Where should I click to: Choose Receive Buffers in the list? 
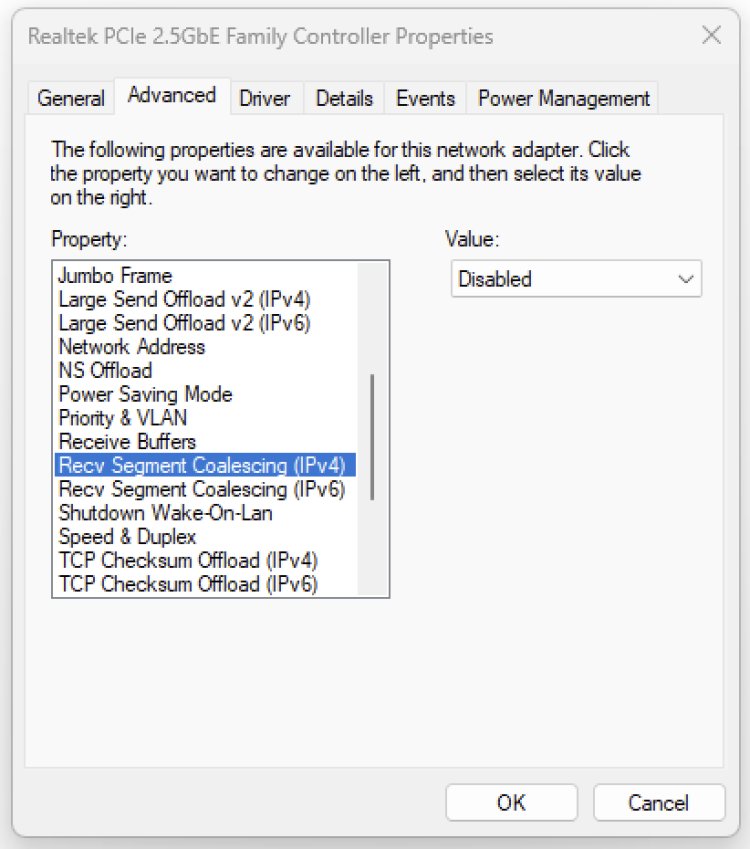tap(127, 442)
